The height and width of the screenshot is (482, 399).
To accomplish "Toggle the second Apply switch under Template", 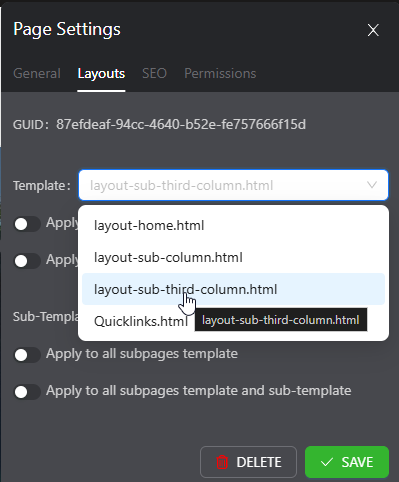I will [27, 261].
